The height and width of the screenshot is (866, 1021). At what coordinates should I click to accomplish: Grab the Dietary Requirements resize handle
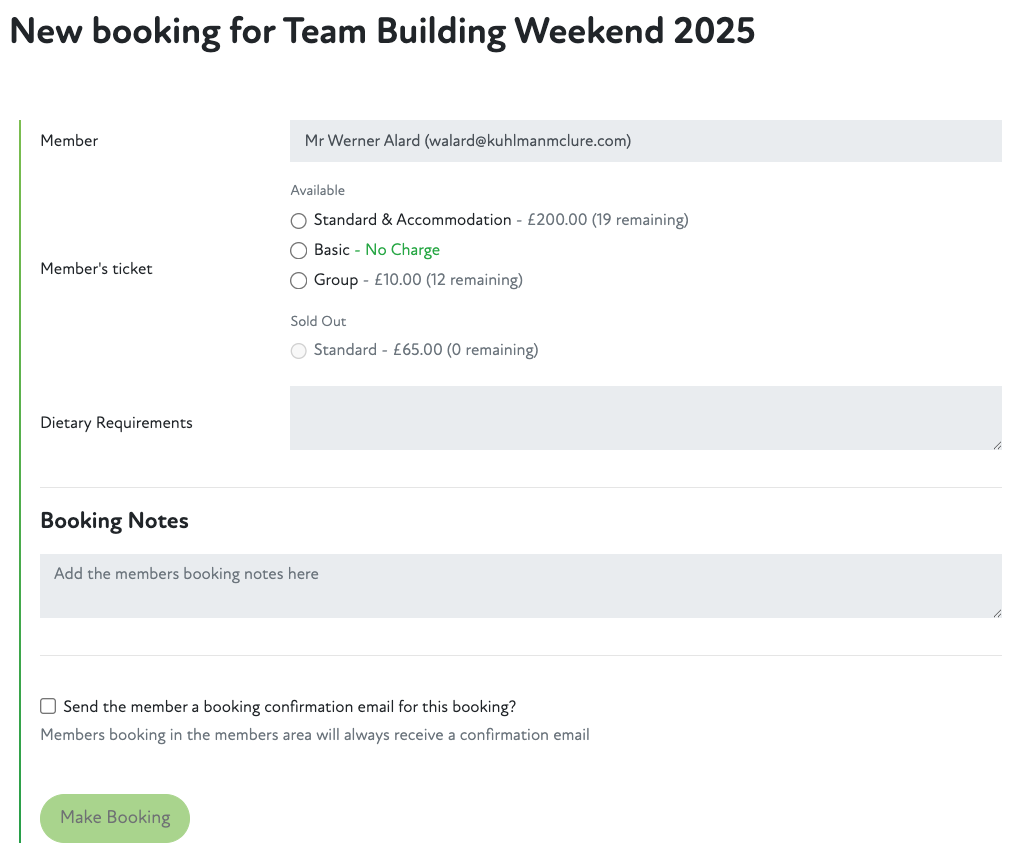(996, 444)
